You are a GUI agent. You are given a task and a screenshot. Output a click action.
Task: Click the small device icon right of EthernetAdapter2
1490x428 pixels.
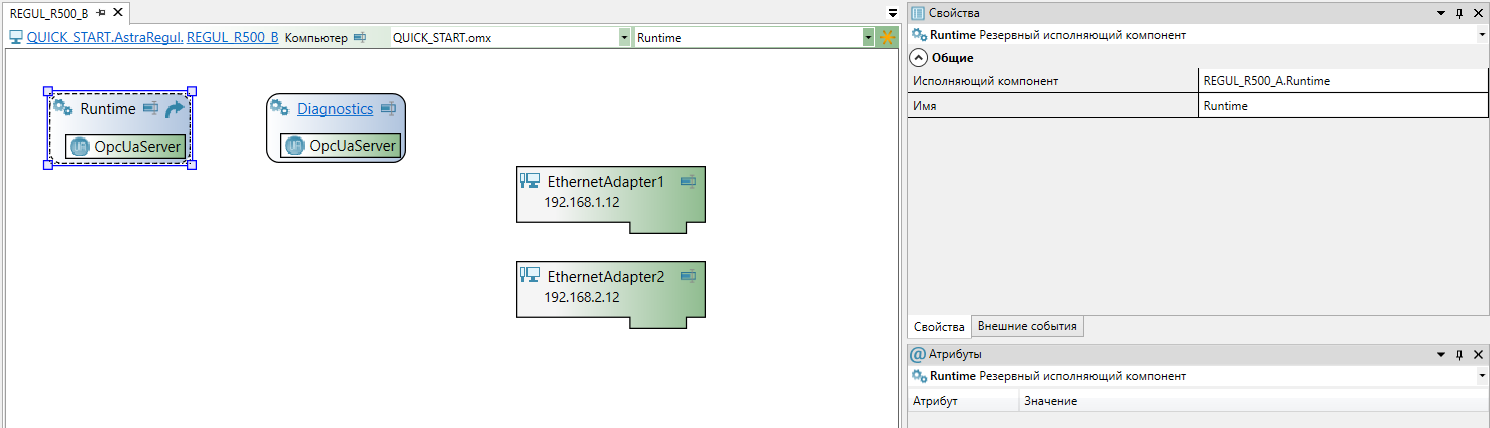click(x=687, y=276)
